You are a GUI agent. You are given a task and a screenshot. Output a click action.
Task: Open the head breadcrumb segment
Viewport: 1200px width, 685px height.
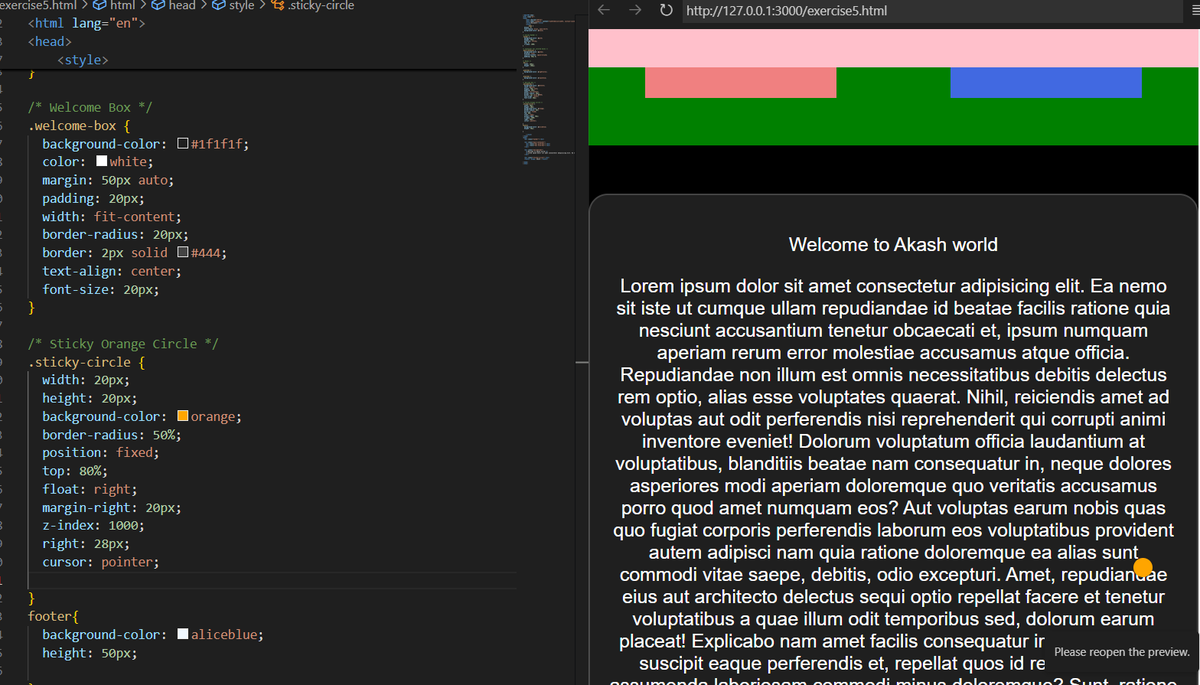point(182,6)
